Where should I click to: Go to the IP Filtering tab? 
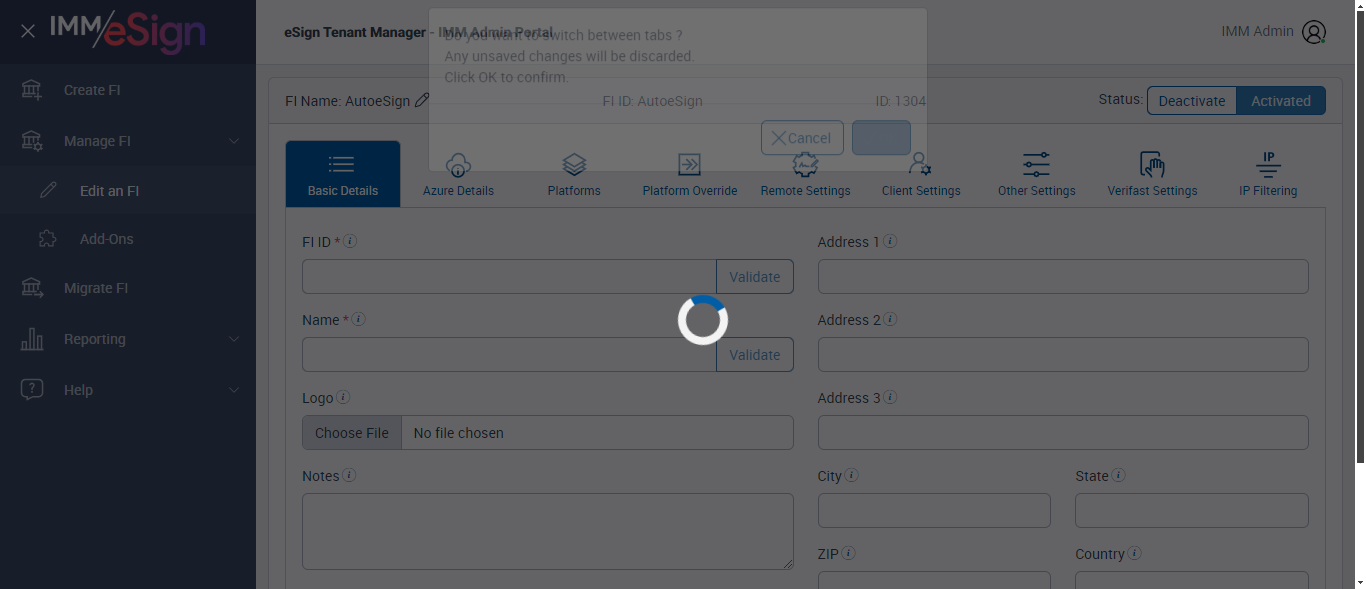(1268, 174)
